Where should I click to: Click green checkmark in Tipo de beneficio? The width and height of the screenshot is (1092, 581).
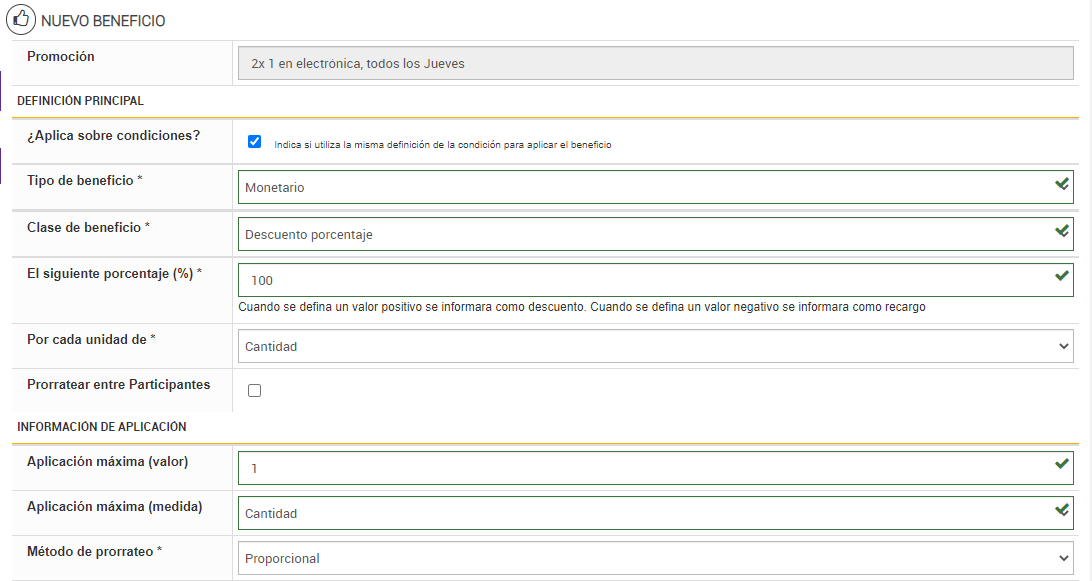pos(1062,185)
